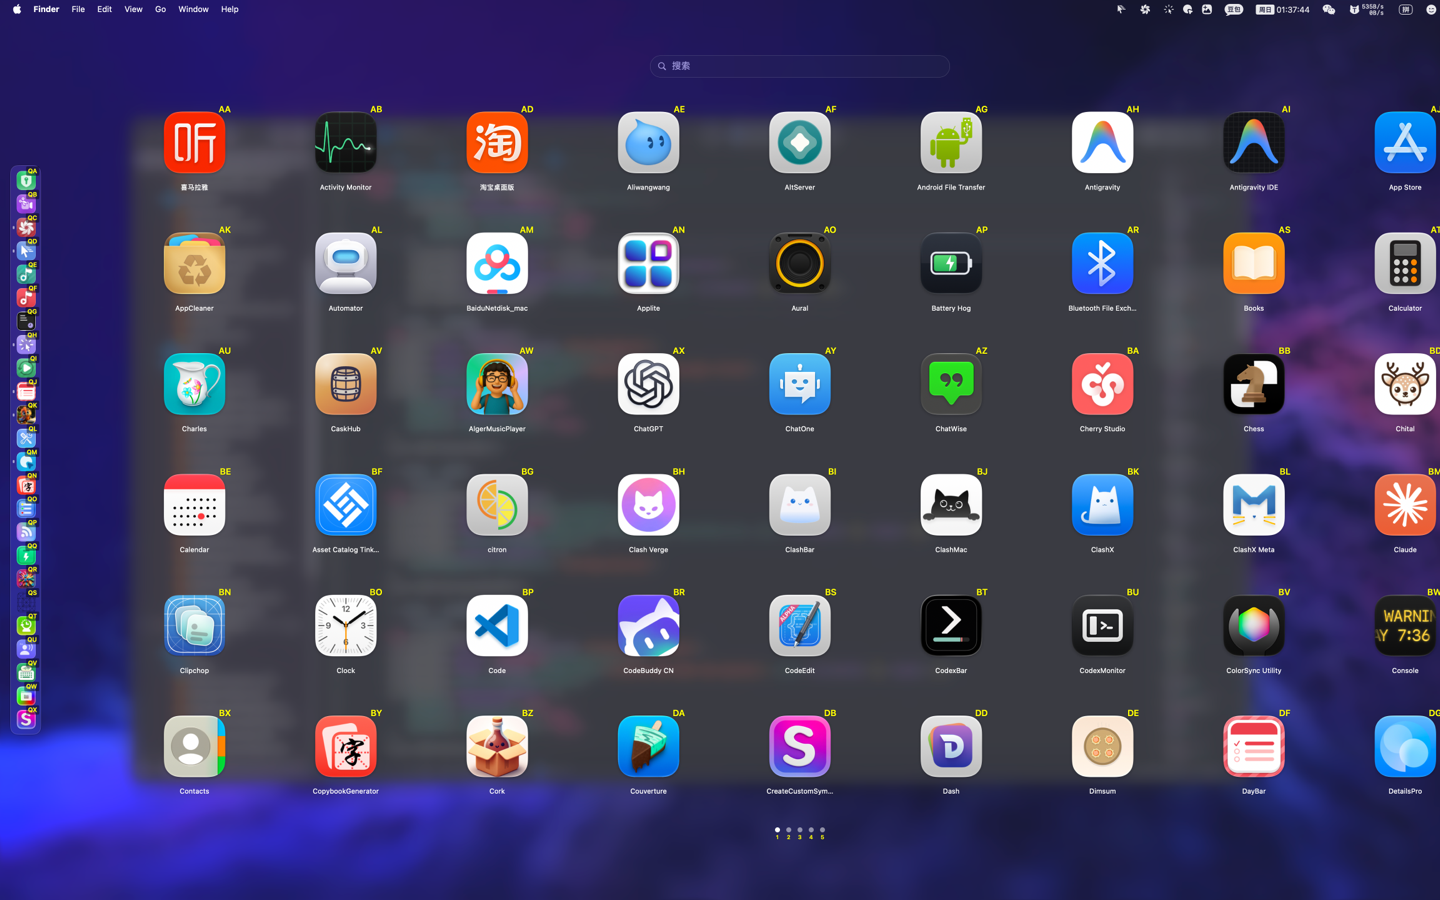Image resolution: width=1440 pixels, height=900 pixels.
Task: Open the AppCleaner app
Action: click(x=194, y=264)
